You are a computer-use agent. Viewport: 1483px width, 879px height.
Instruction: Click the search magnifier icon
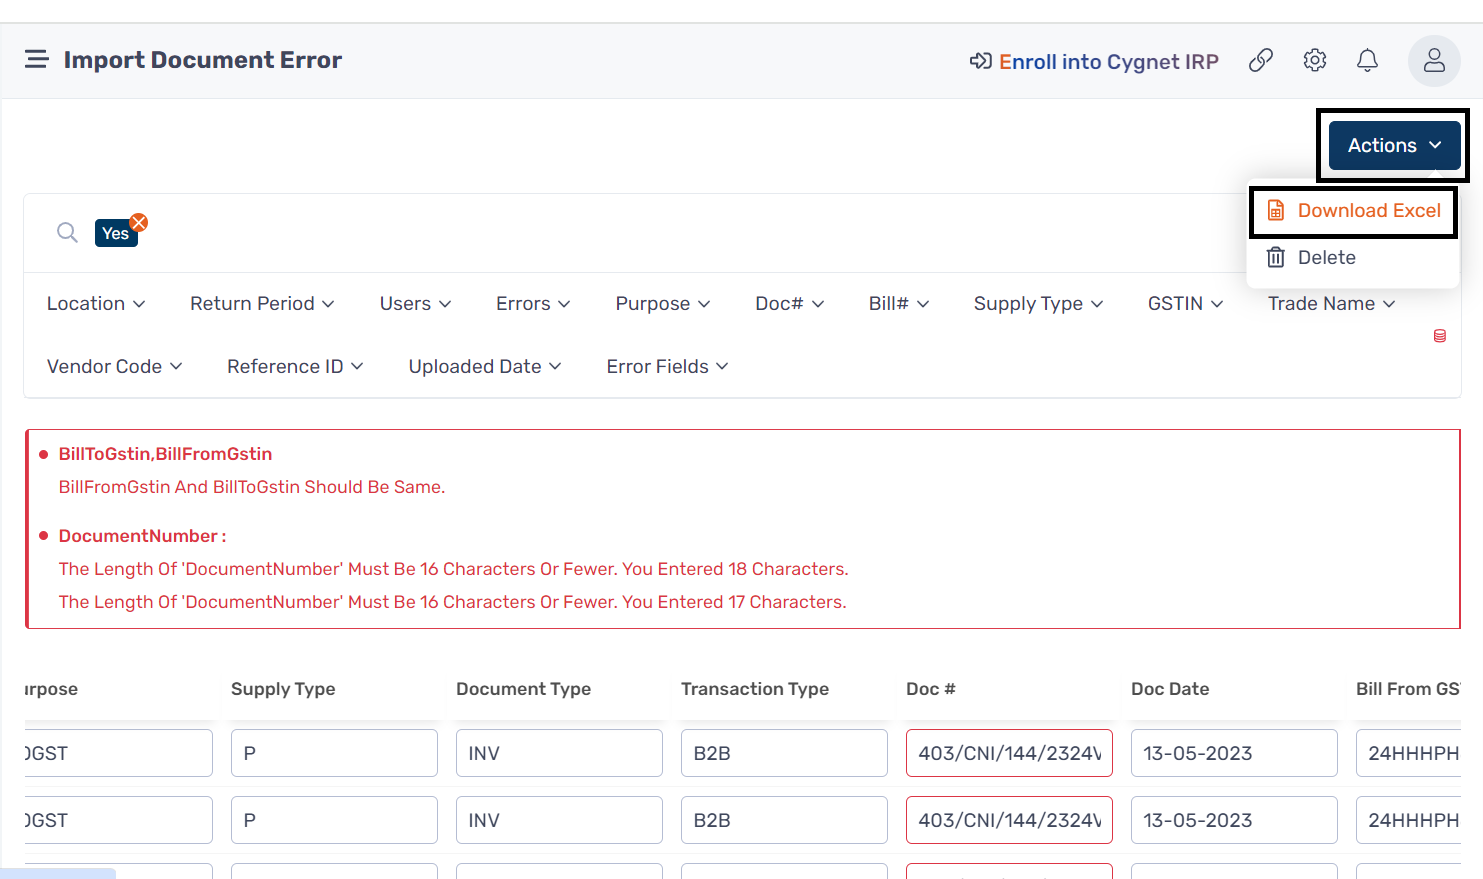pos(67,232)
